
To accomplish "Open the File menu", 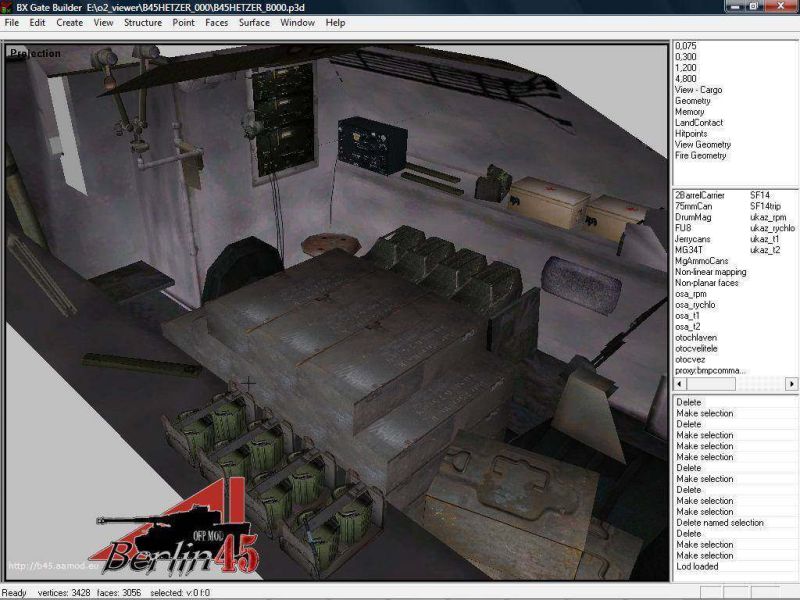I will pyautogui.click(x=12, y=23).
